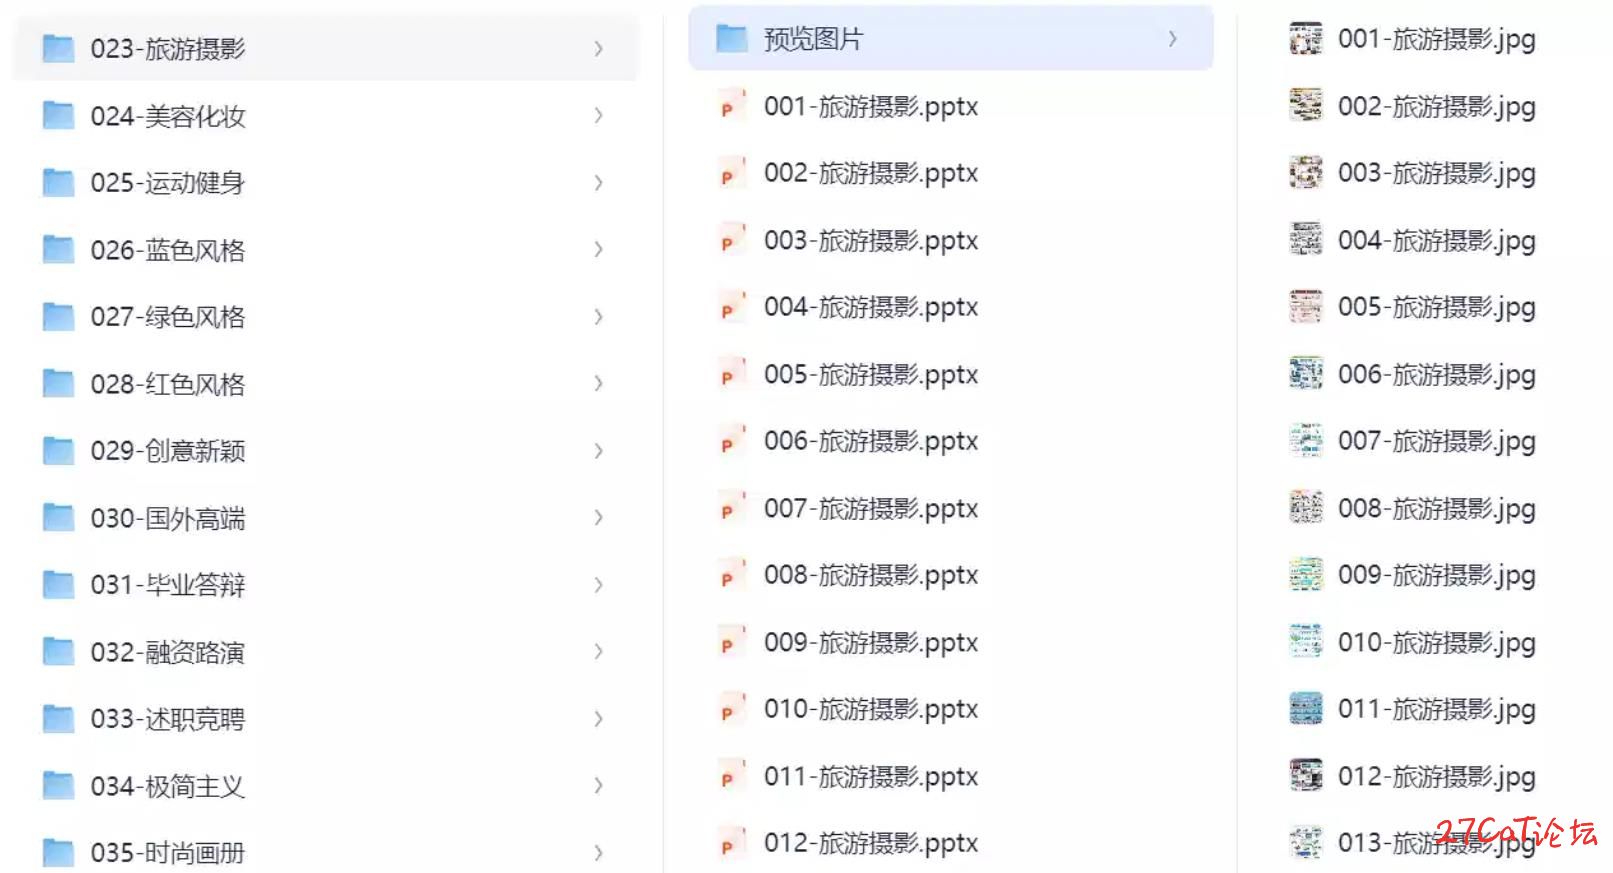The height and width of the screenshot is (873, 1613).
Task: Select the 032-融资路演 folder name
Action: click(168, 652)
